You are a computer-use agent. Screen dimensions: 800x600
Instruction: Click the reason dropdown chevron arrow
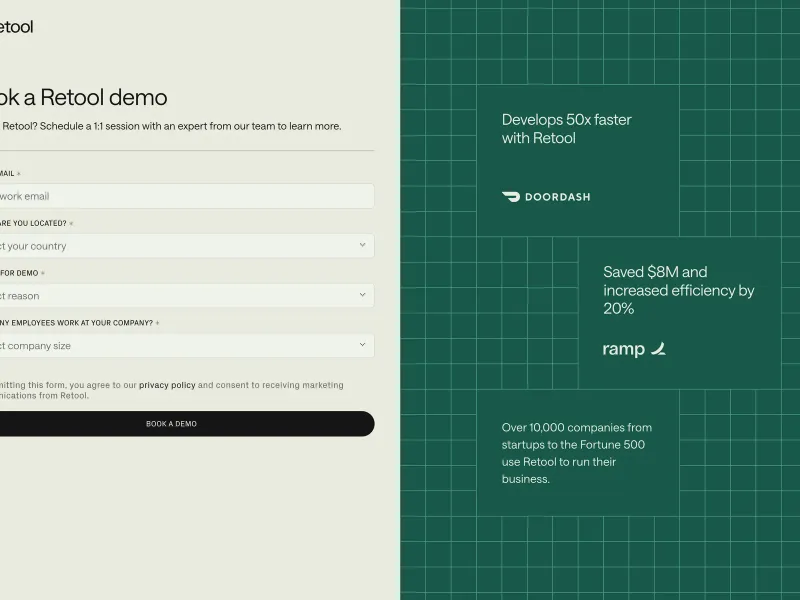pos(362,295)
